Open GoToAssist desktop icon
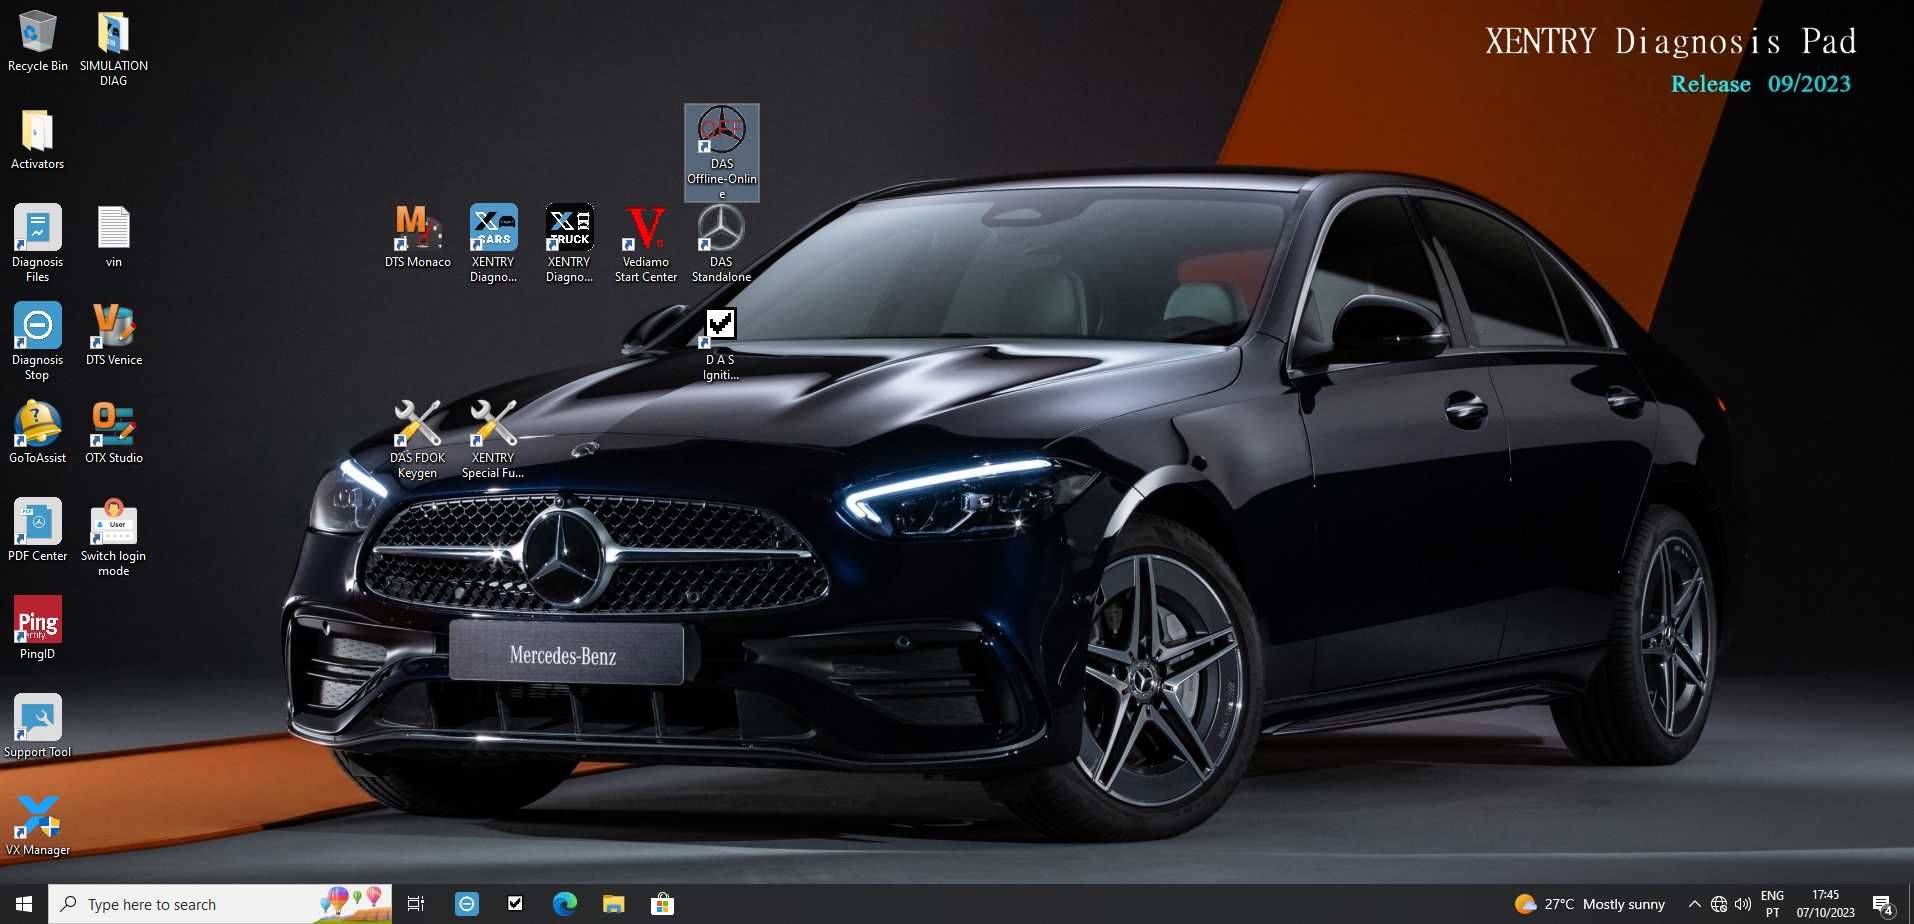Image resolution: width=1914 pixels, height=924 pixels. point(38,432)
